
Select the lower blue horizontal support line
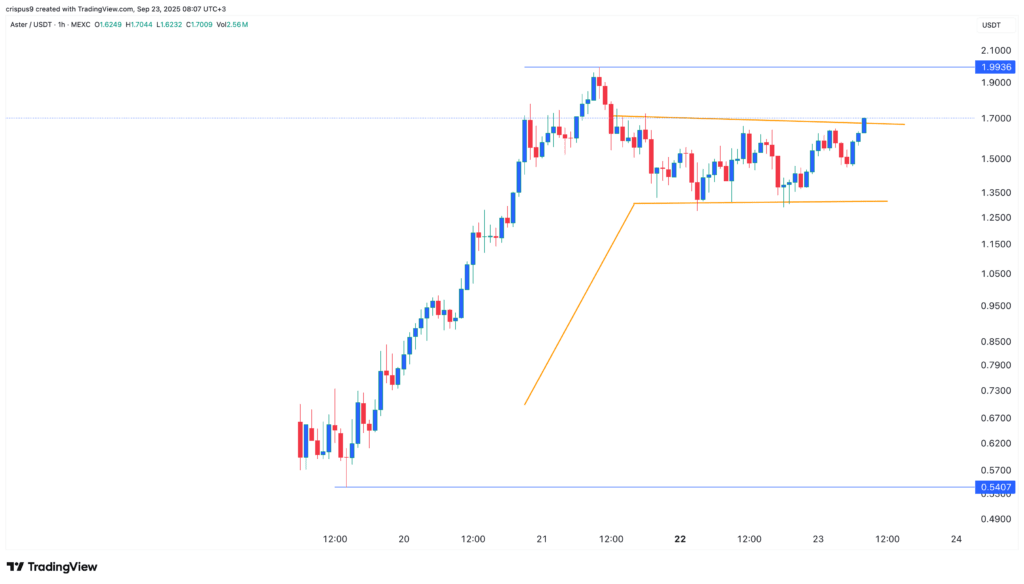click(x=654, y=487)
